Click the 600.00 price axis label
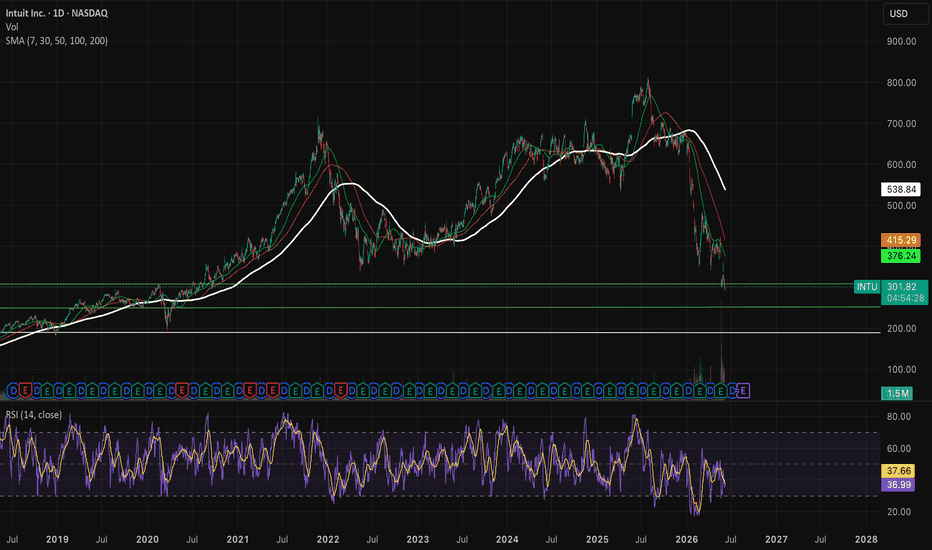Viewport: 932px width, 550px height. tap(901, 165)
